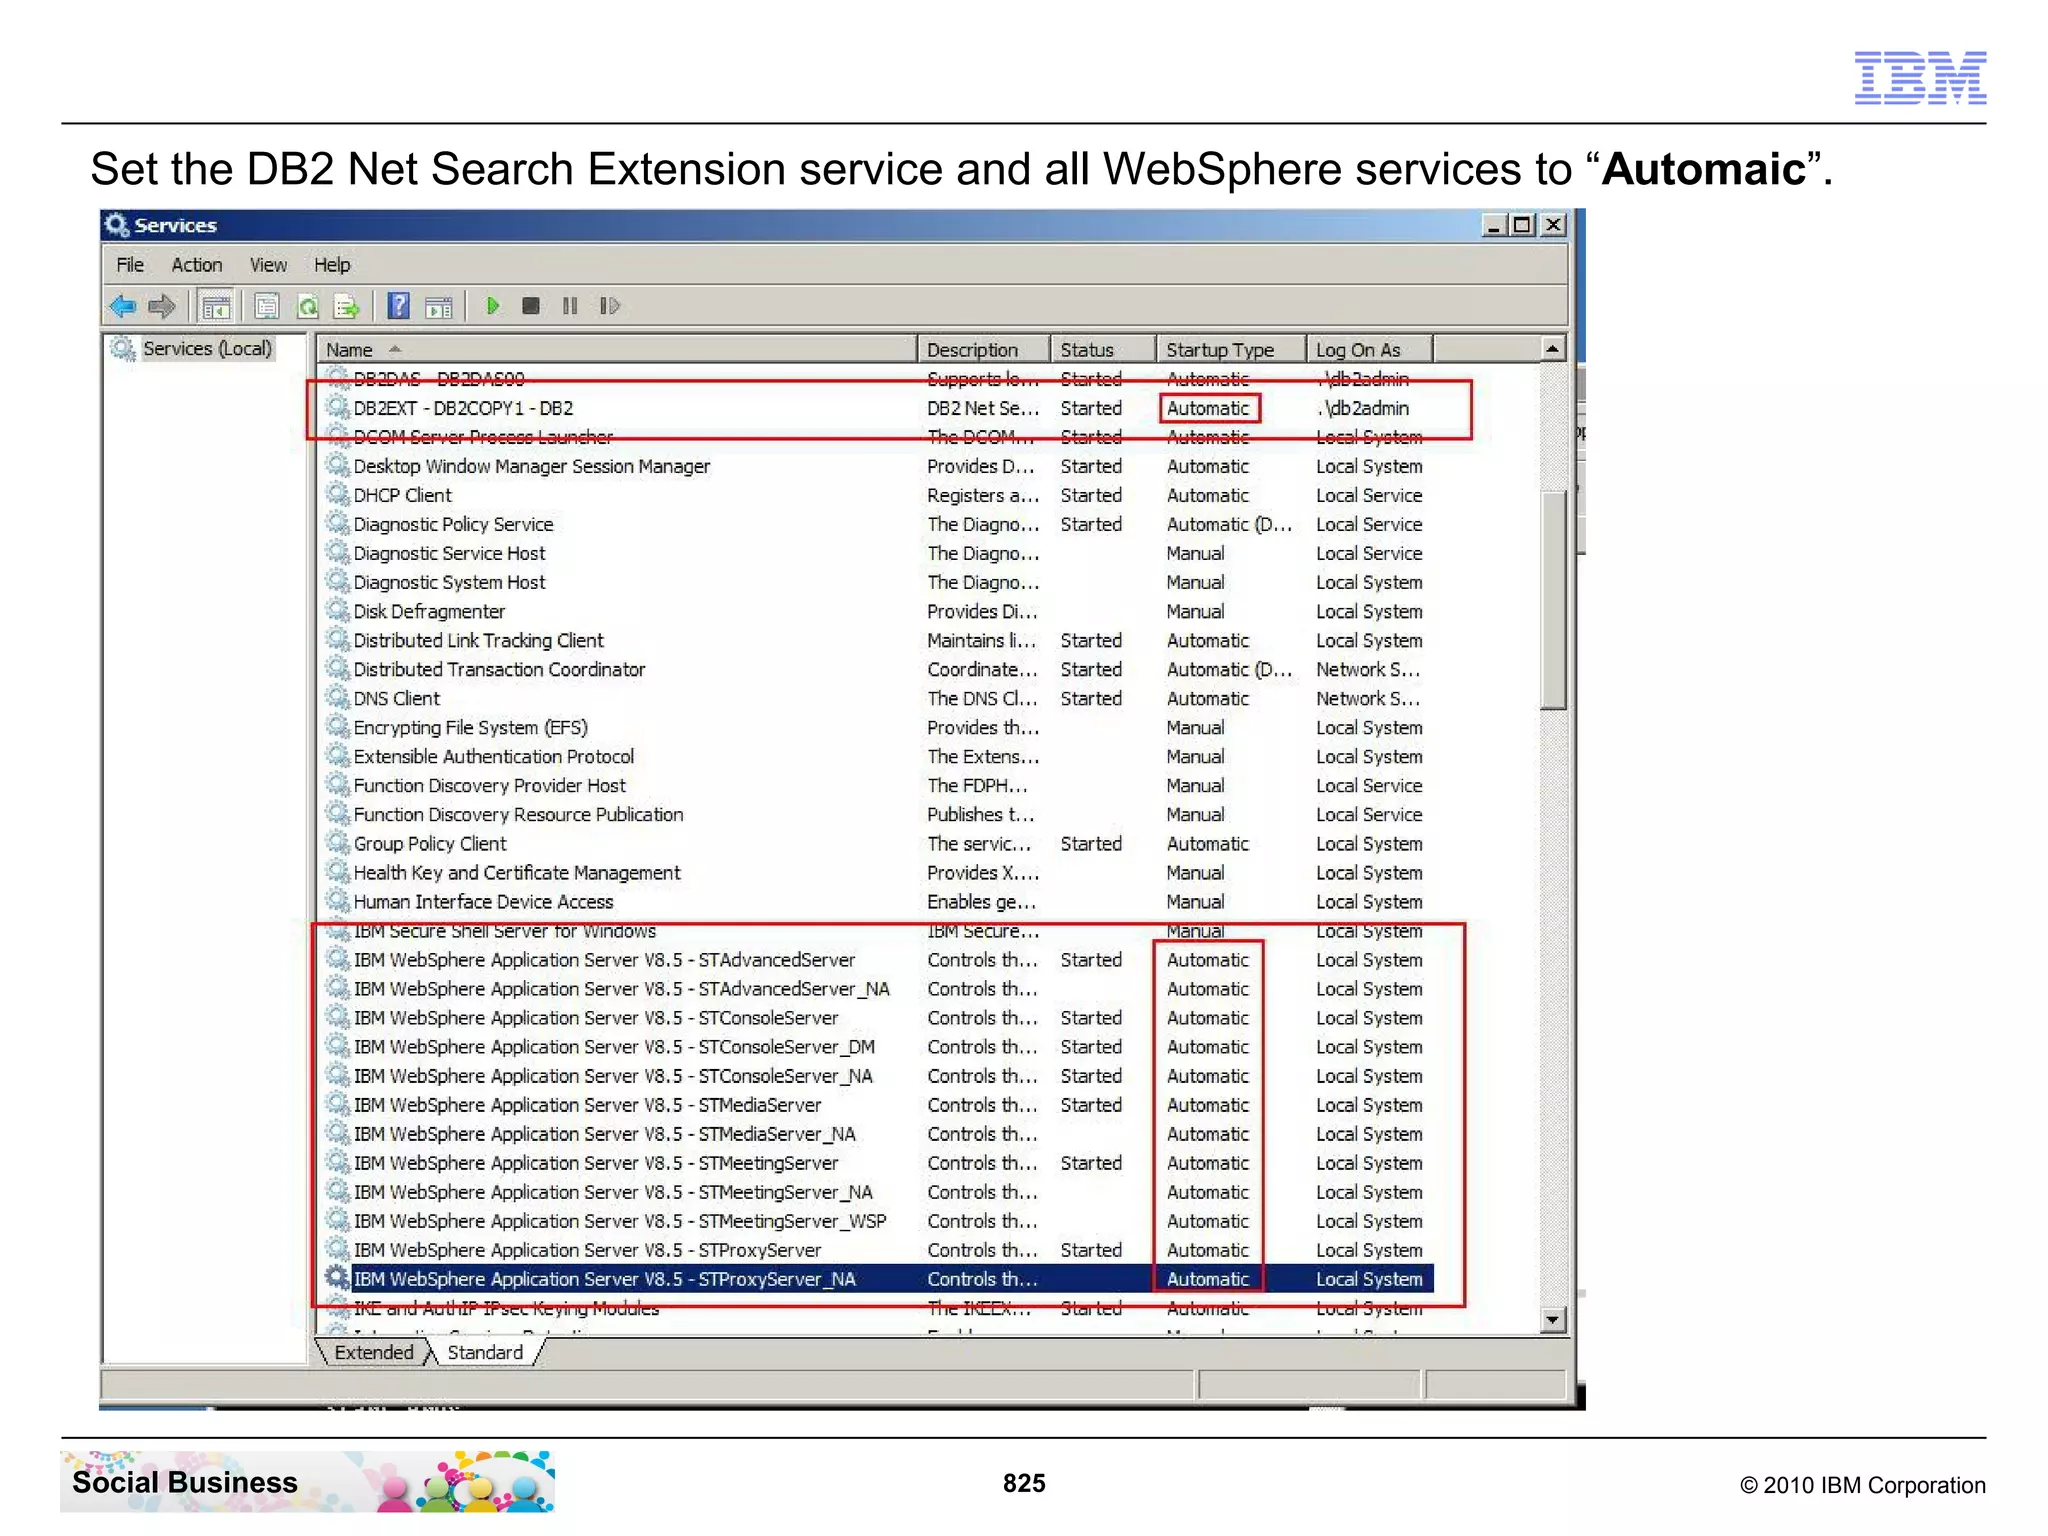Close the Services window
Viewport: 2048px width, 1536px height.
(x=1553, y=225)
